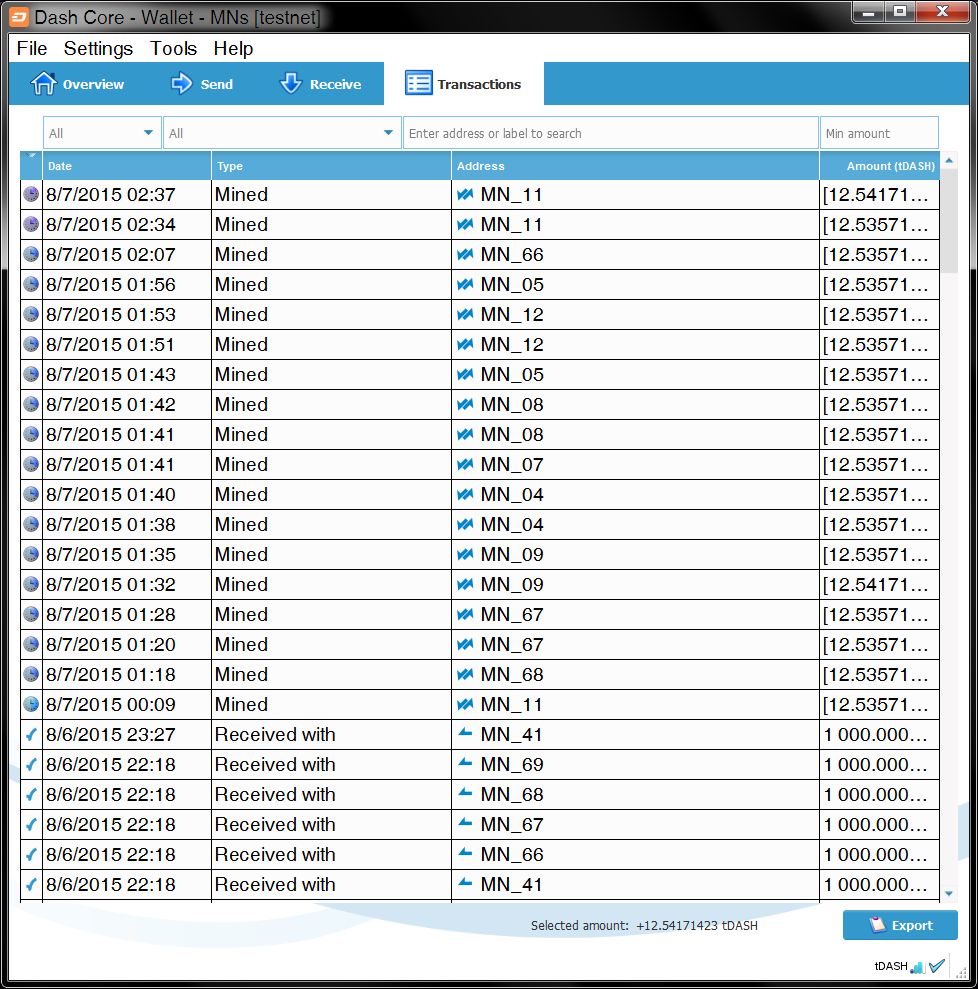Open the Settings menu

tap(98, 49)
